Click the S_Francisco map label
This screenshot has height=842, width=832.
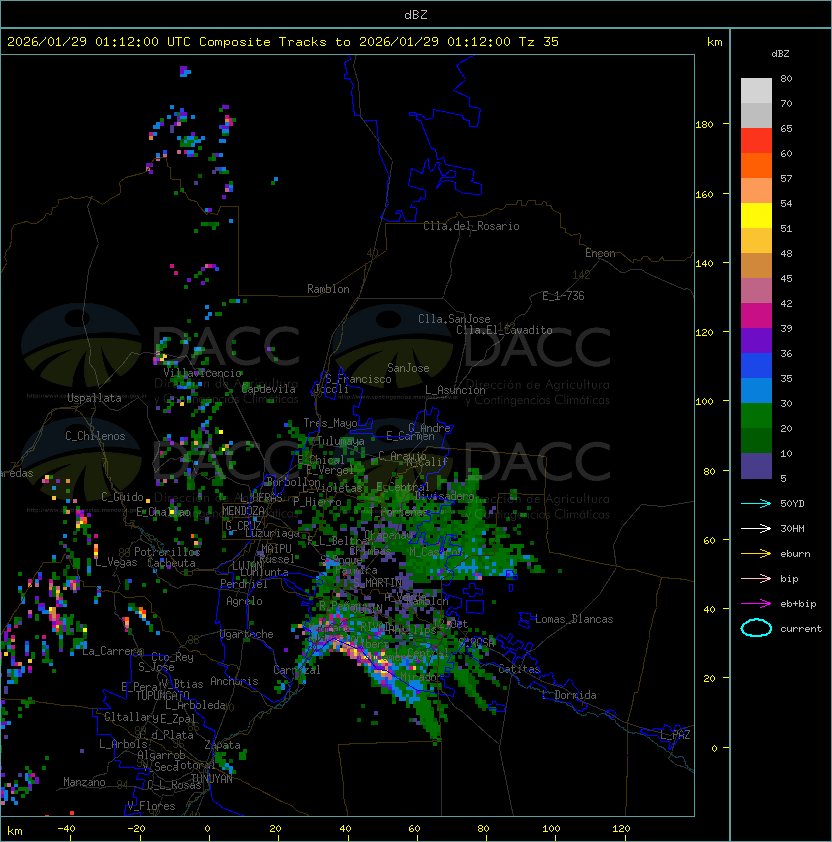click(x=358, y=379)
